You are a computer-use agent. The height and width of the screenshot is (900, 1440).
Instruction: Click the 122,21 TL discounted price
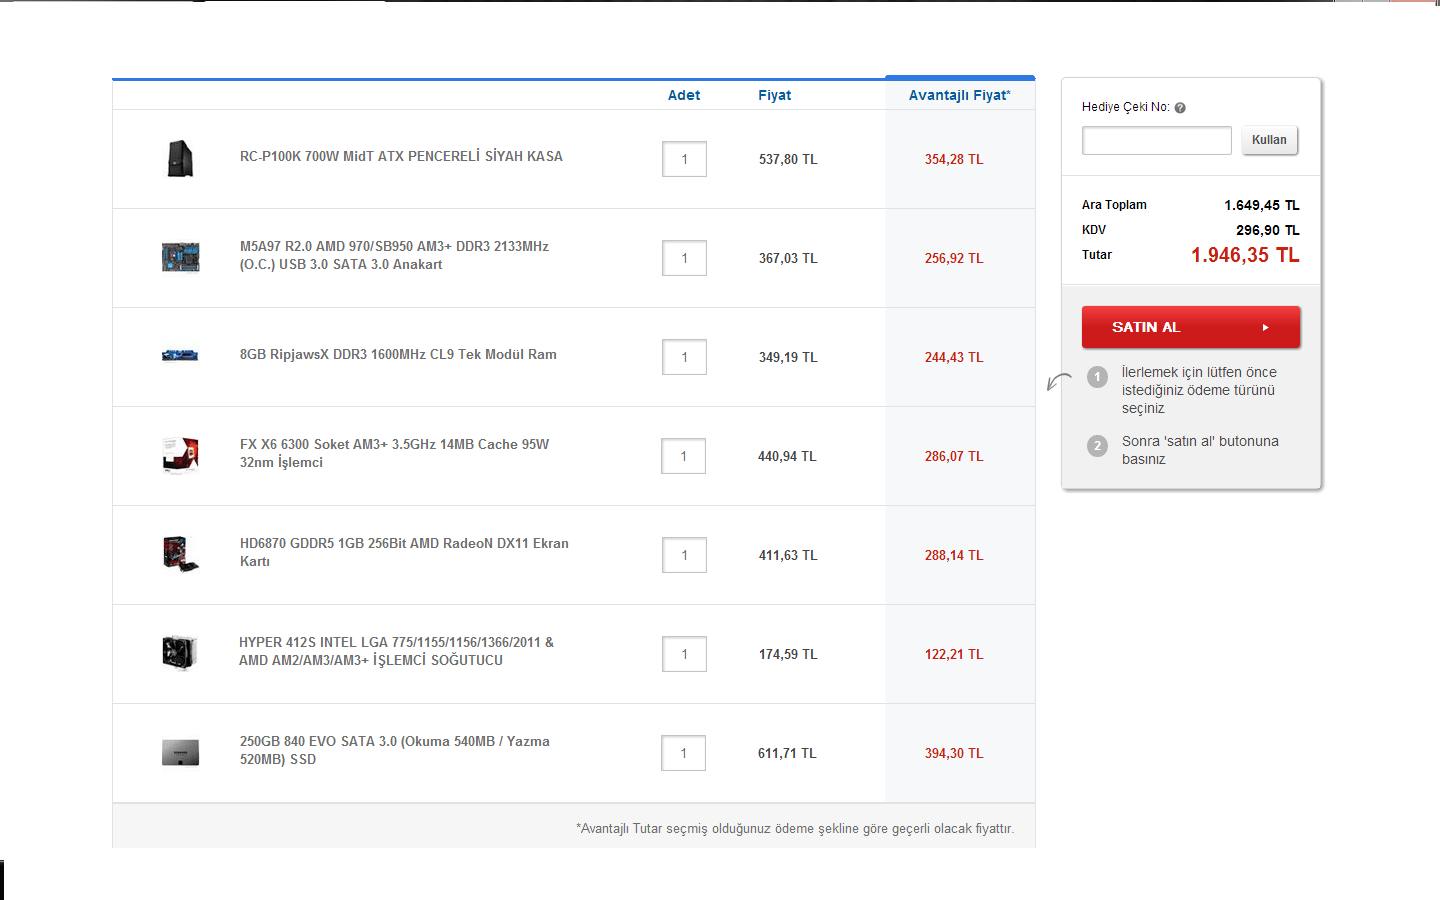pyautogui.click(x=954, y=654)
